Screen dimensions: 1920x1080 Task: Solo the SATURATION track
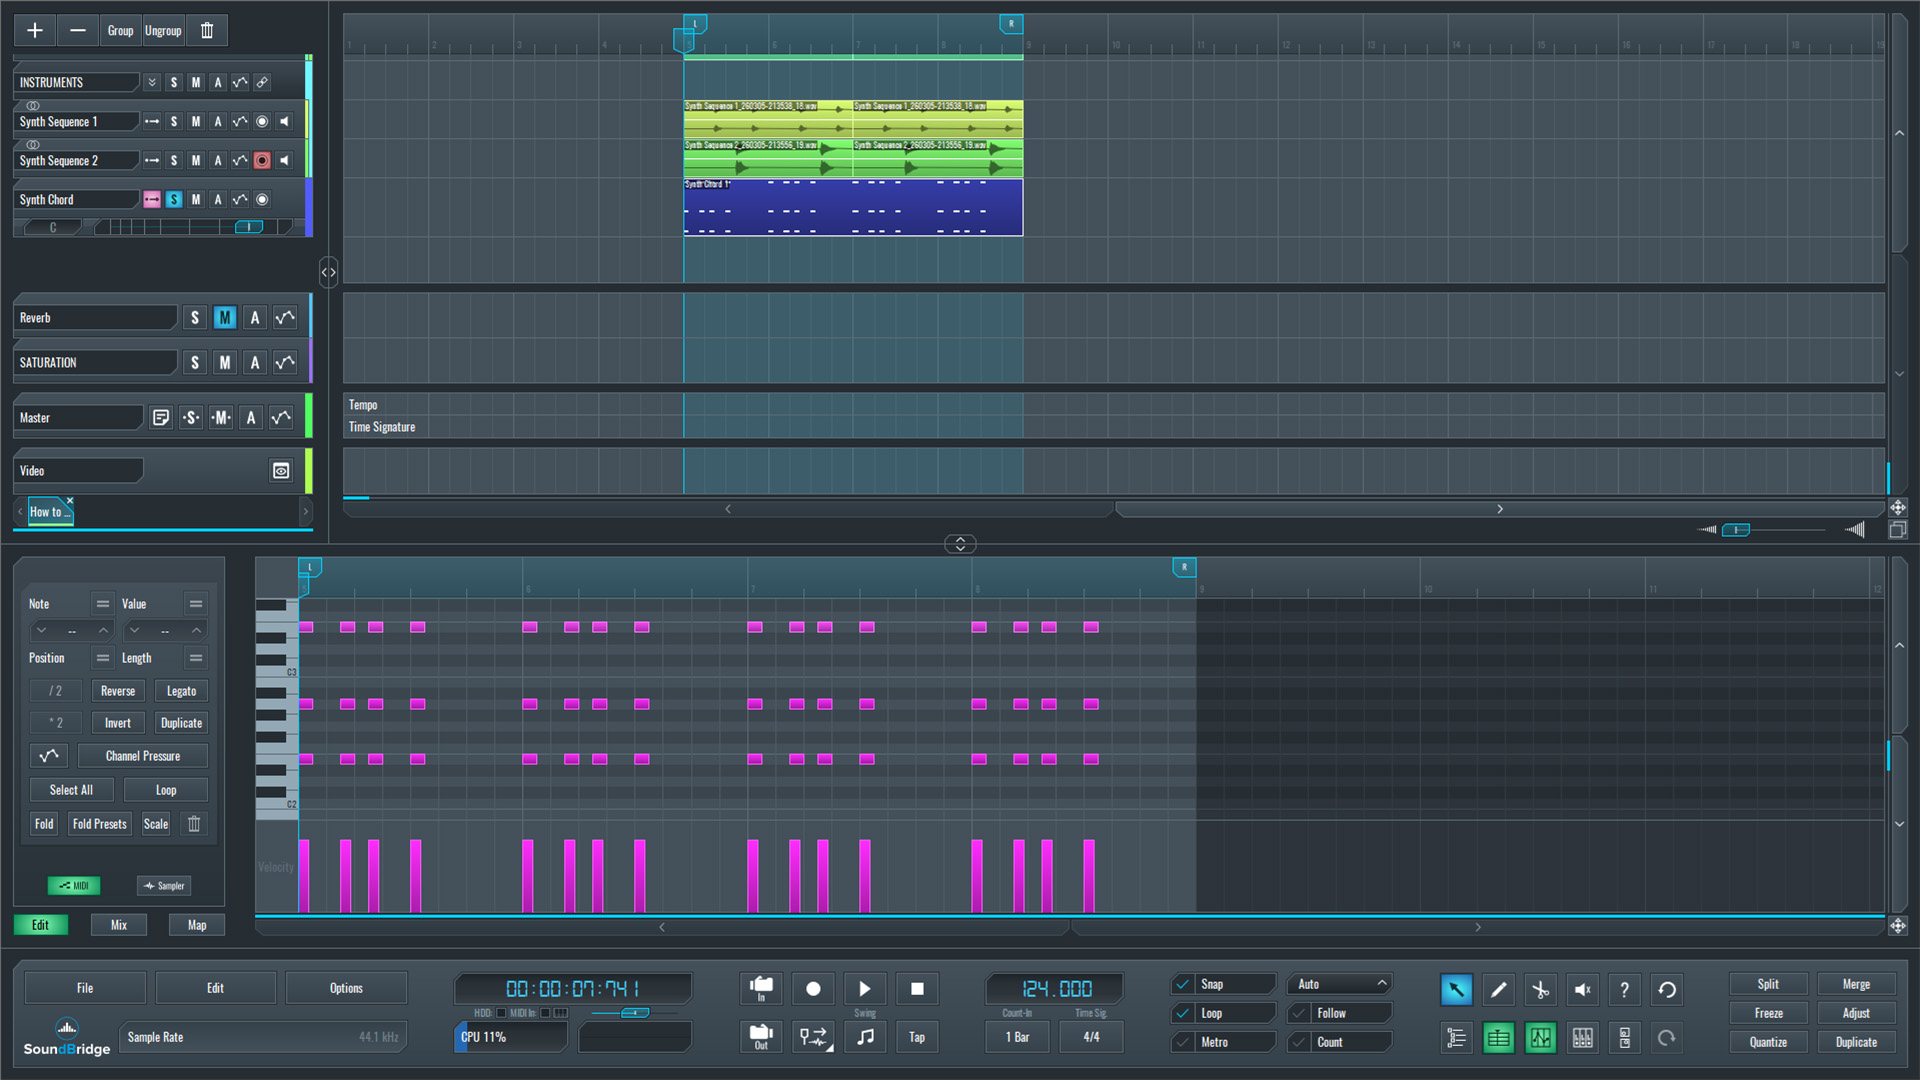point(195,363)
